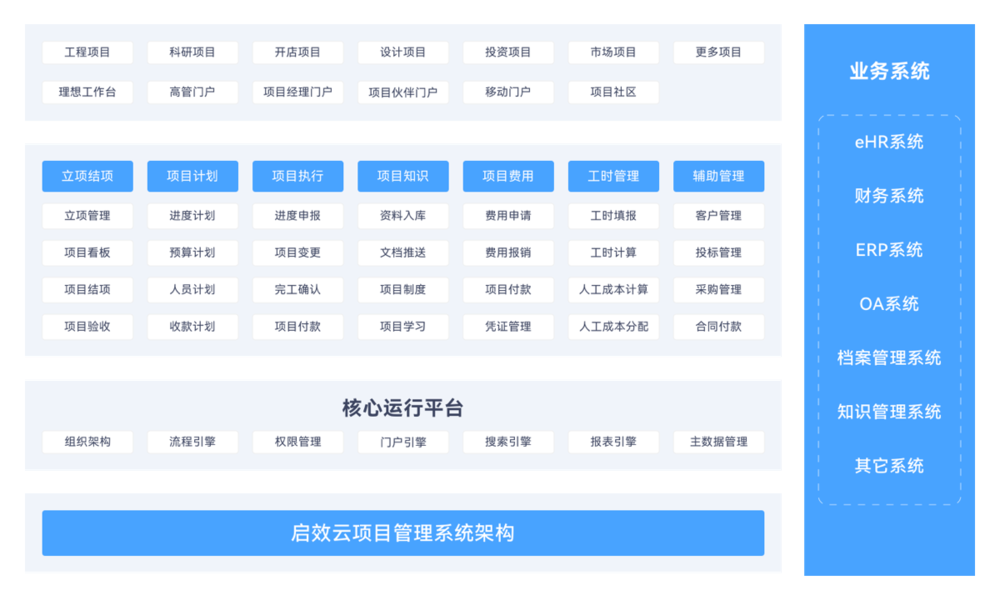The image size is (1000, 600).
Task: Select the blue 项目计划 header
Action: pyautogui.click(x=193, y=176)
